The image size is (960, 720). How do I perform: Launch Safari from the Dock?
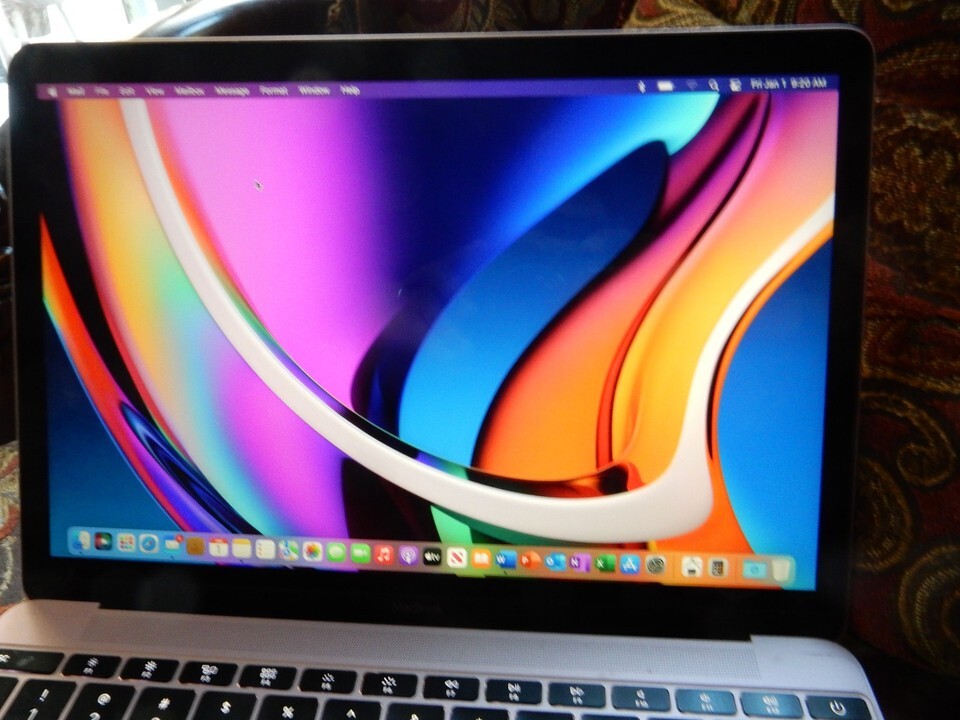click(149, 543)
